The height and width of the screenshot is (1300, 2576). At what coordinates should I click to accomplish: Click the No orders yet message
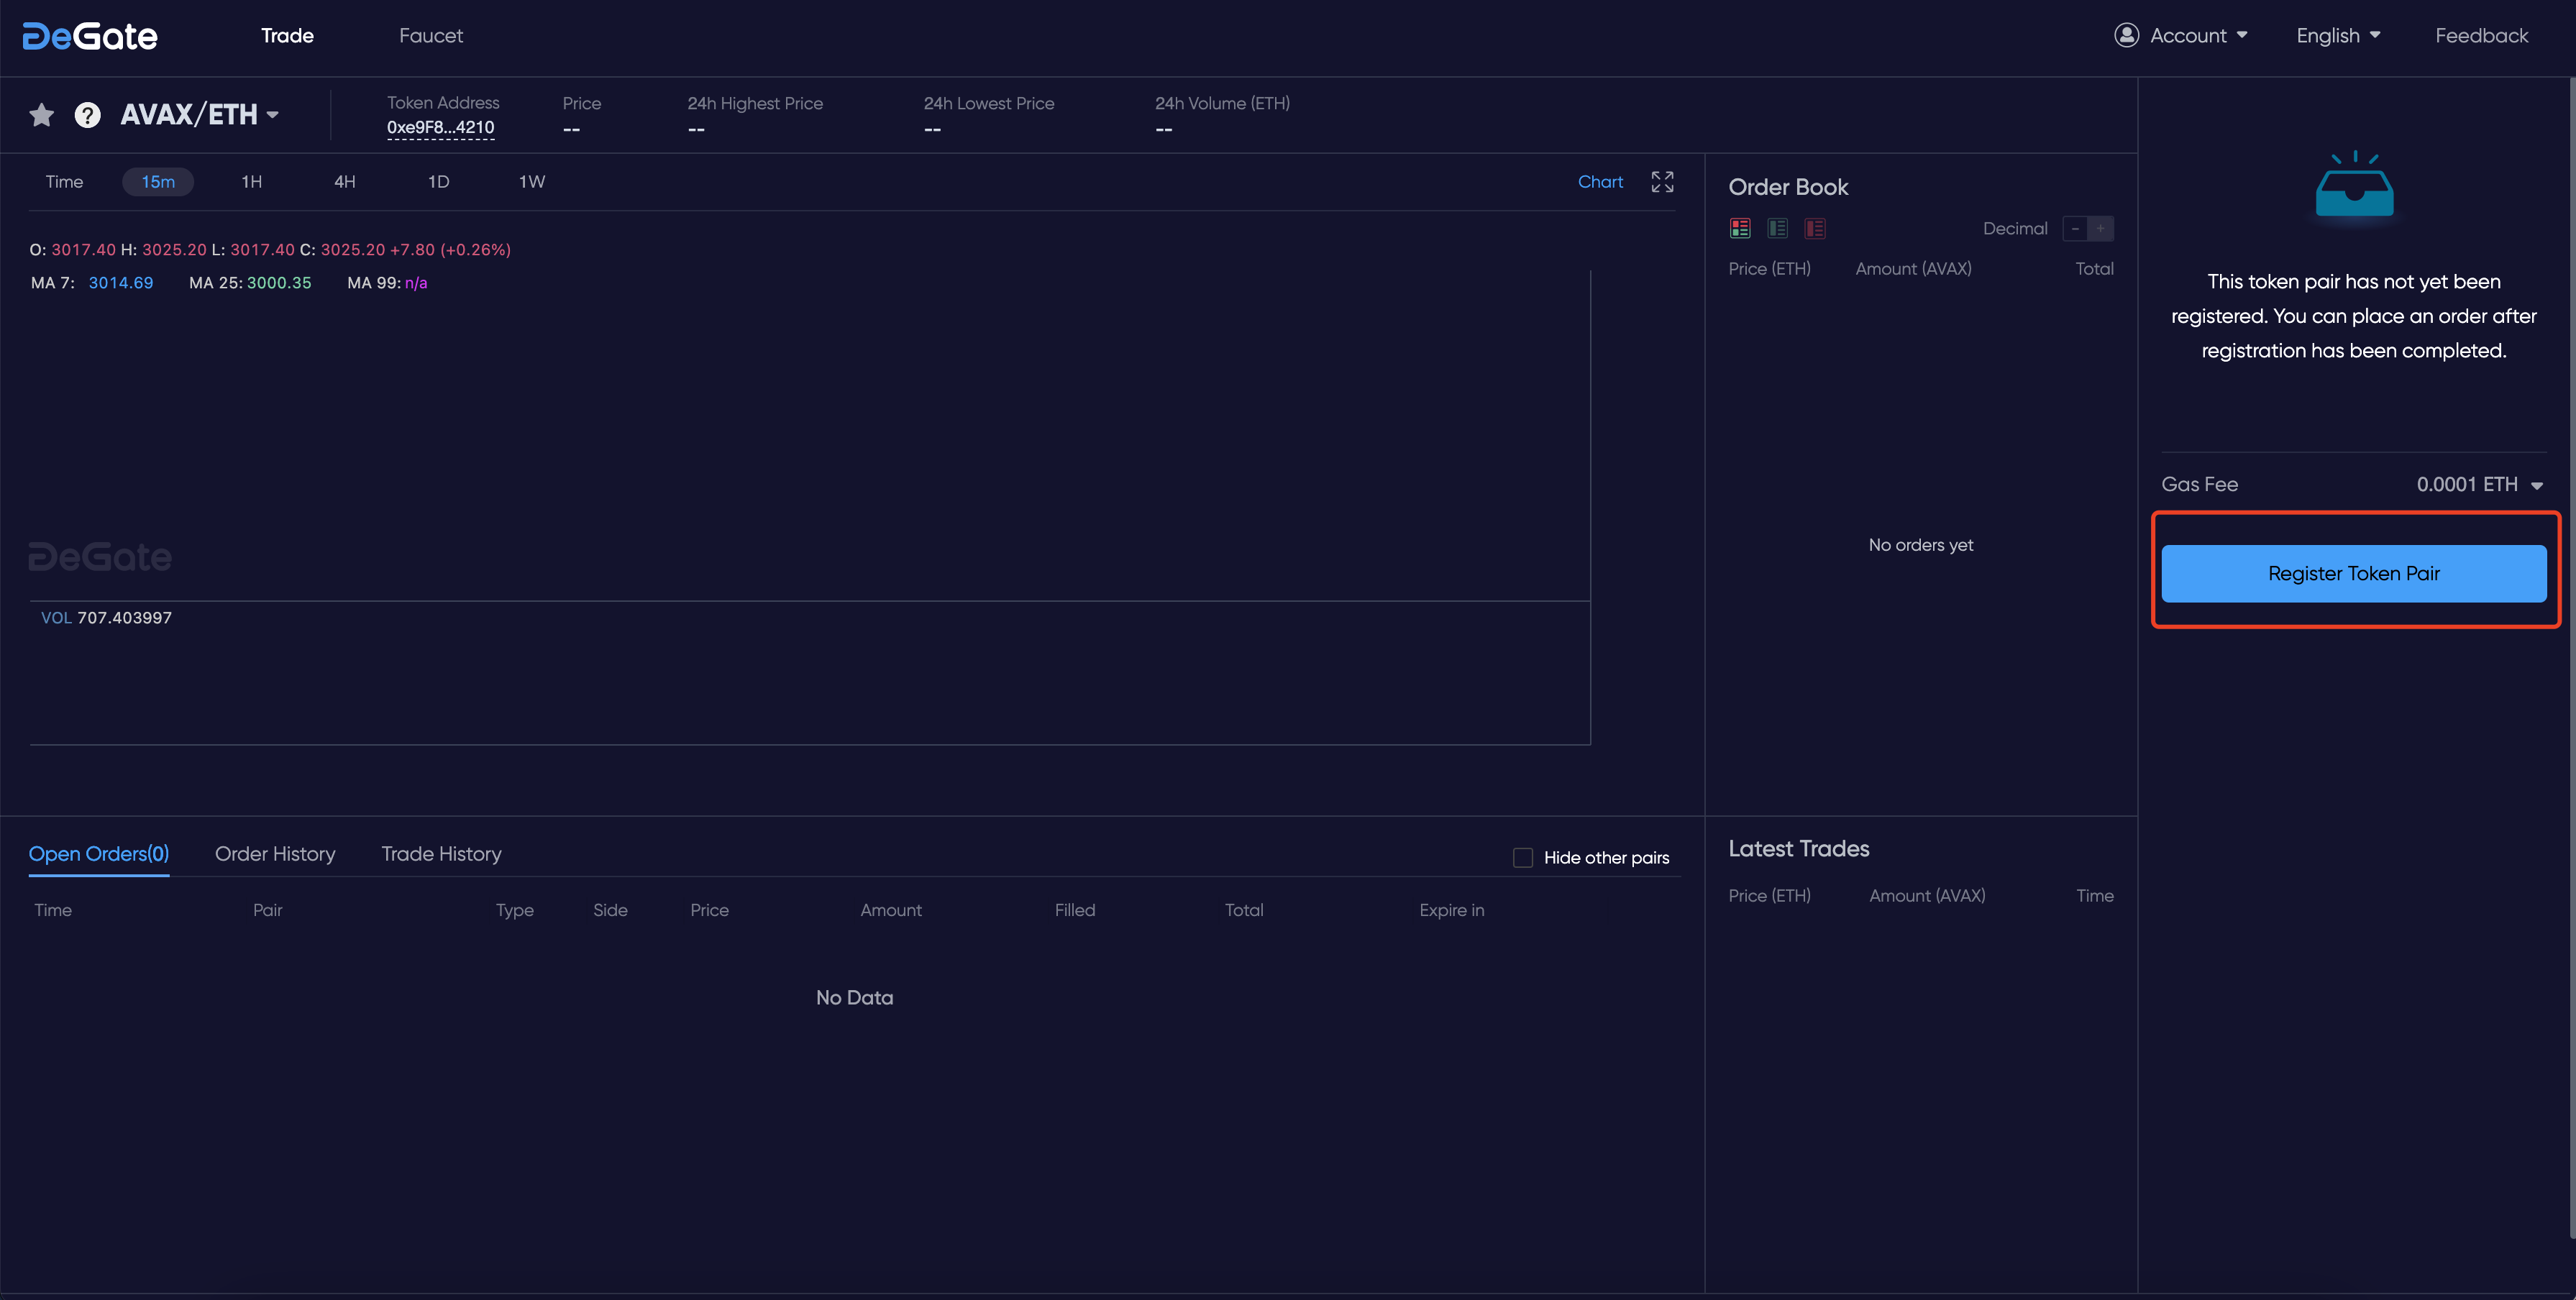1920,544
